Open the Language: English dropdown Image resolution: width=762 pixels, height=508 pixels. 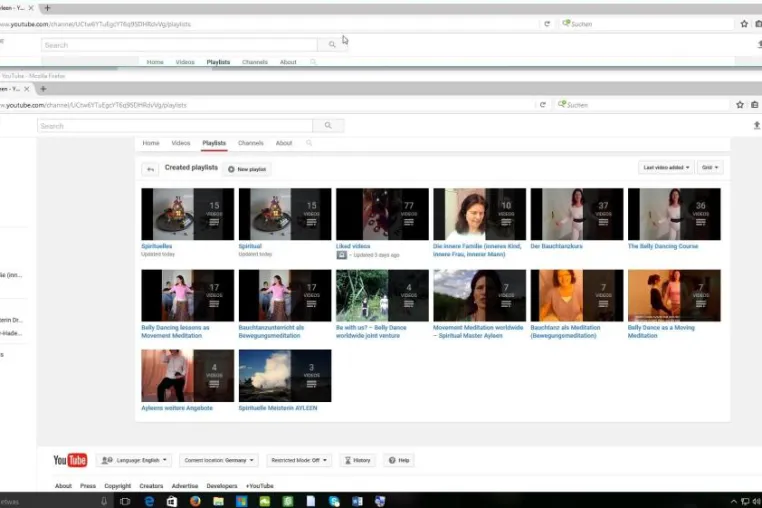click(134, 460)
